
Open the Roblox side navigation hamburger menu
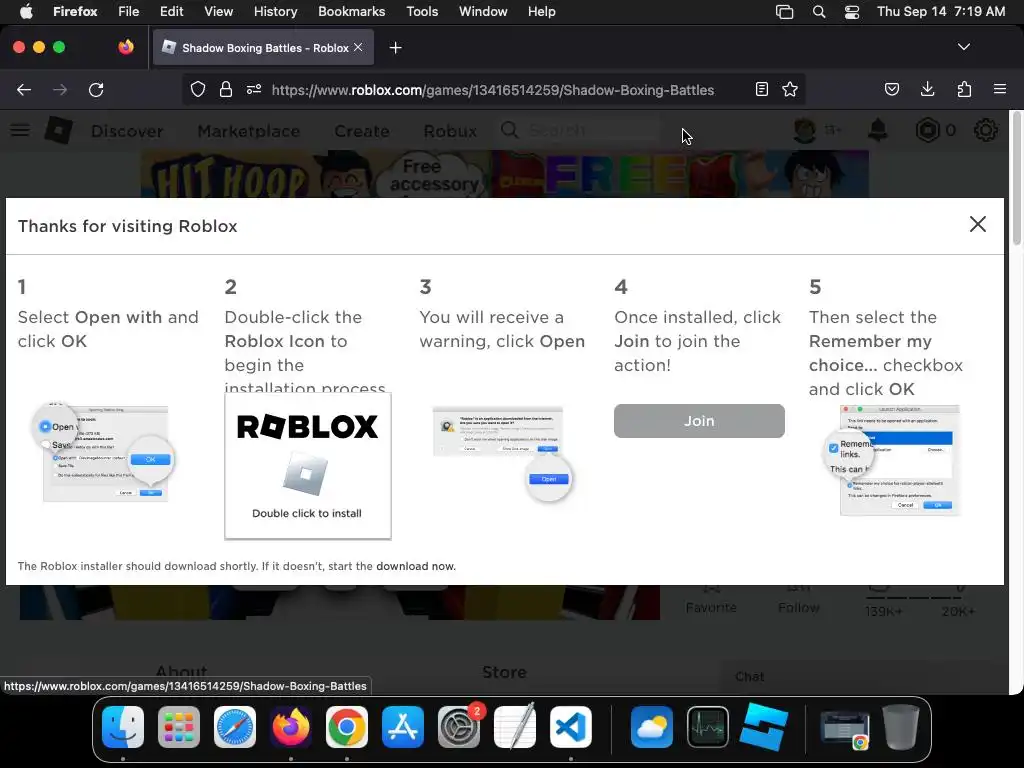(x=20, y=131)
